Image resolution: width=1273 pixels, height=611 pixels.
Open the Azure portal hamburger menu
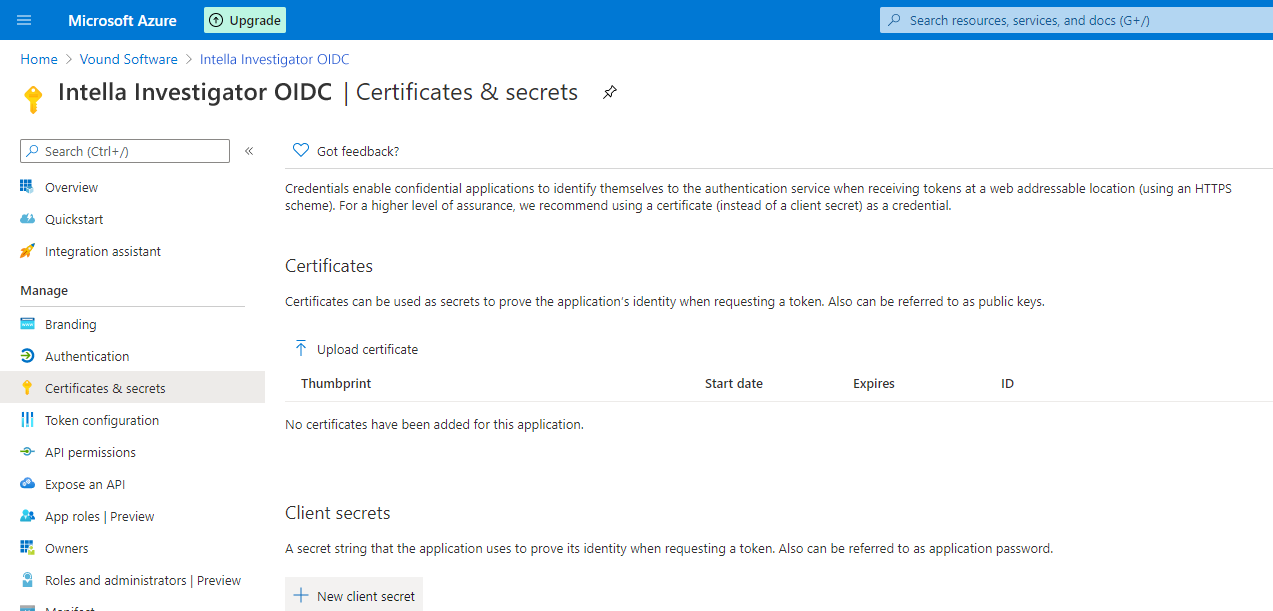pos(23,19)
